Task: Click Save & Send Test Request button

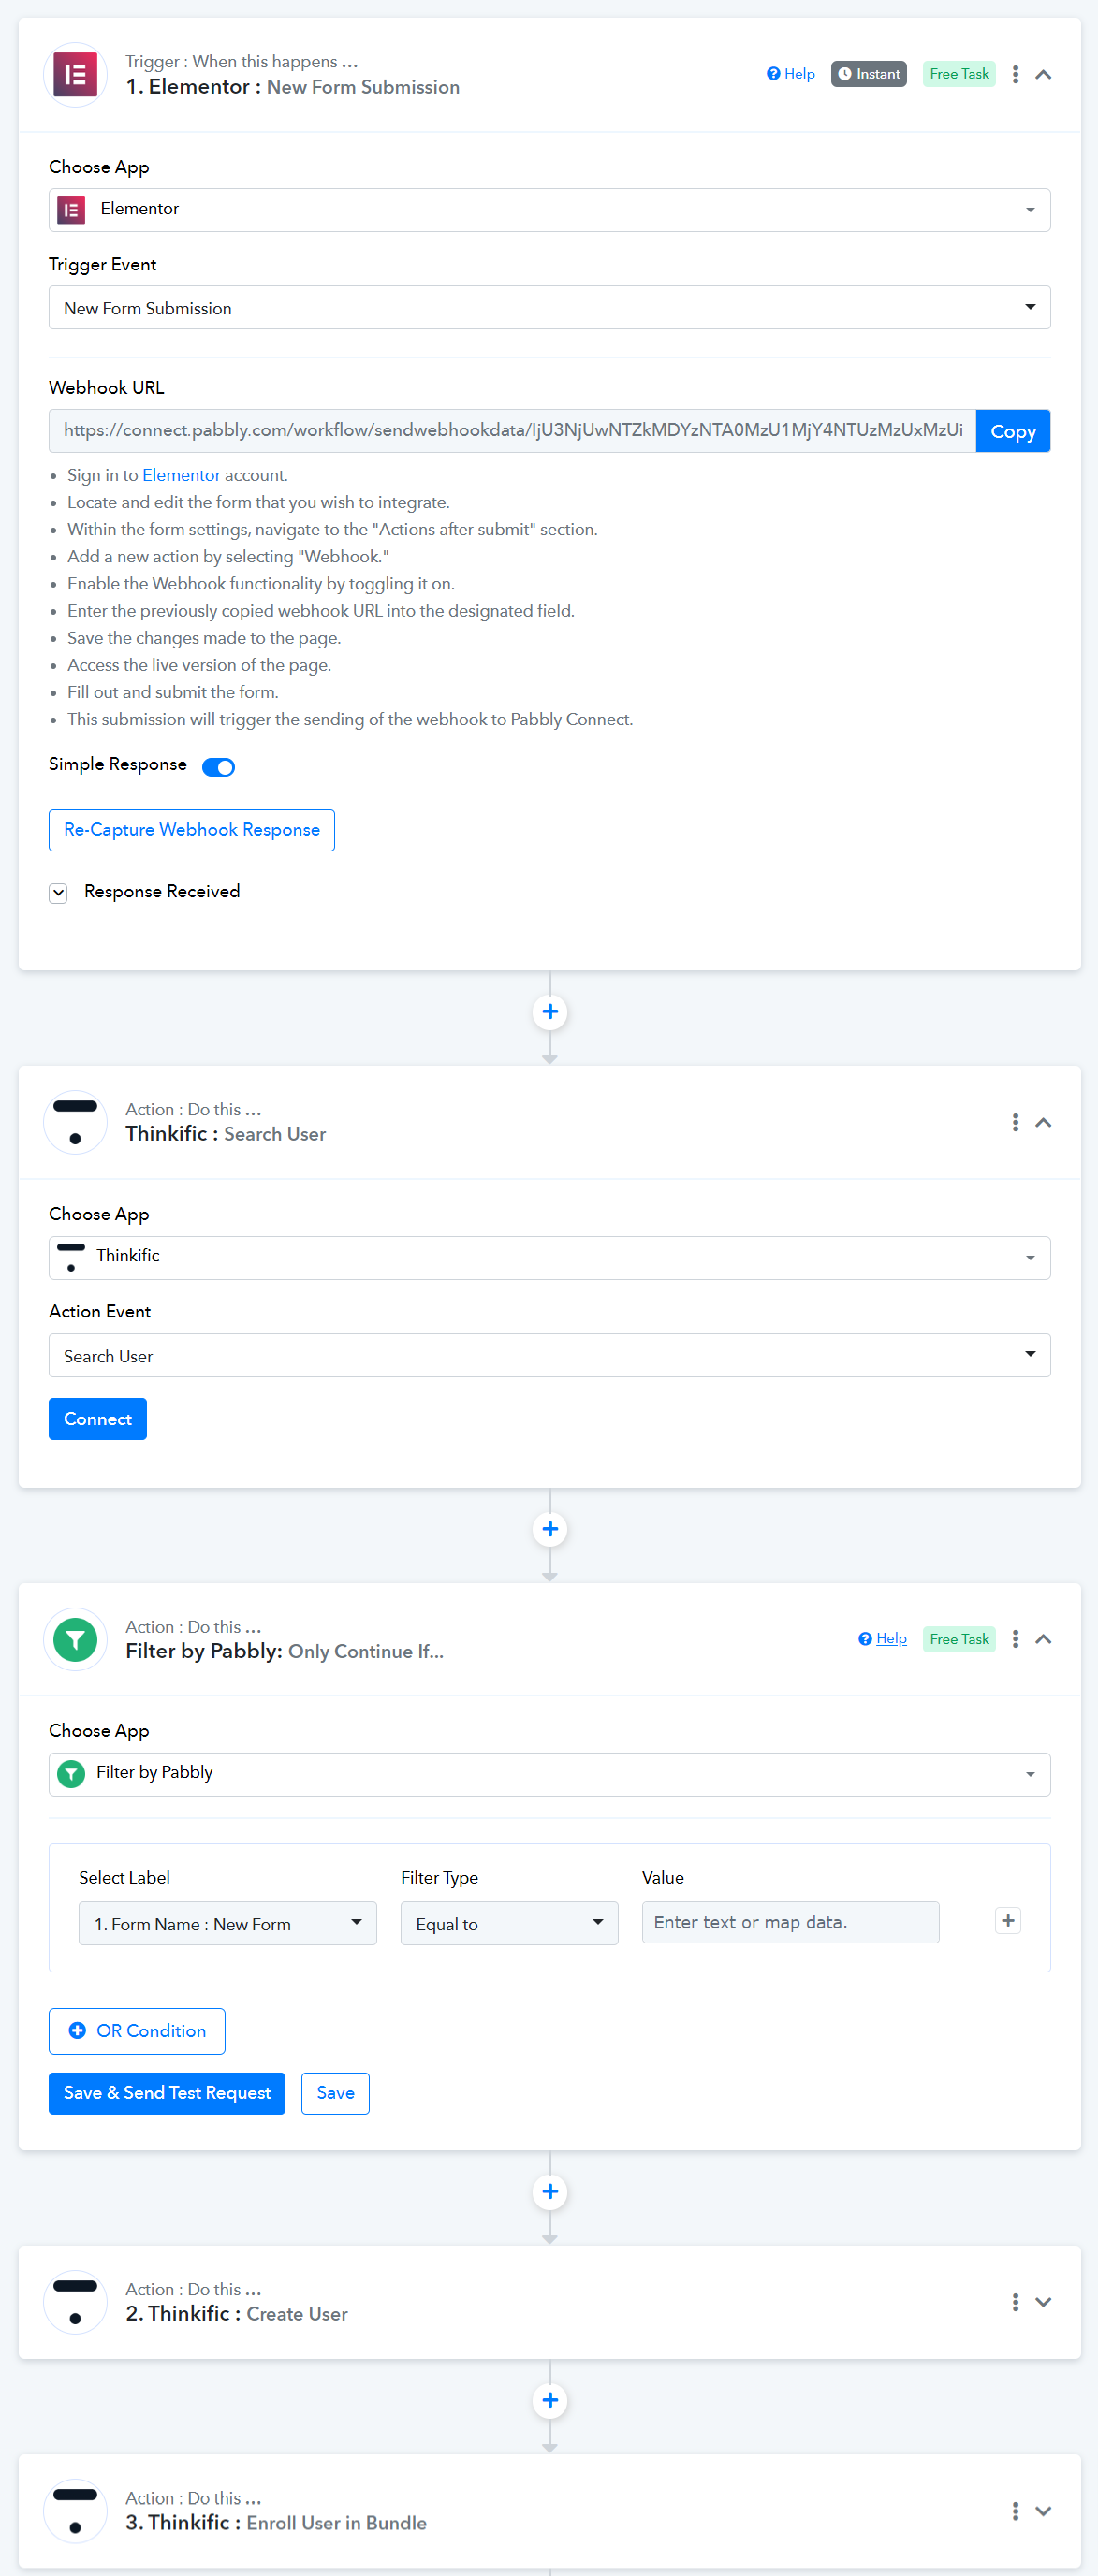Action: (x=167, y=2093)
